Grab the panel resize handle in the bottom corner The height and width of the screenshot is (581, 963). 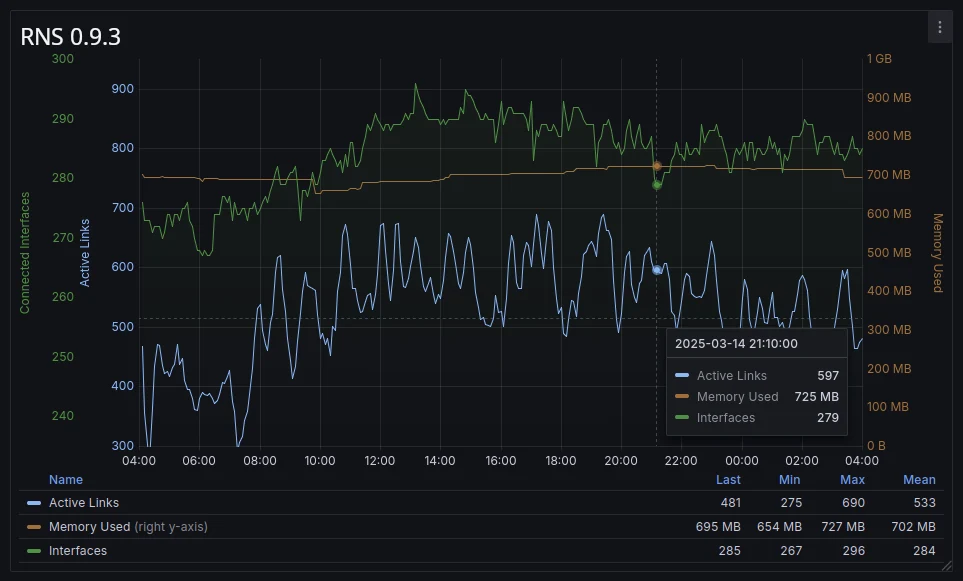[x=946, y=566]
